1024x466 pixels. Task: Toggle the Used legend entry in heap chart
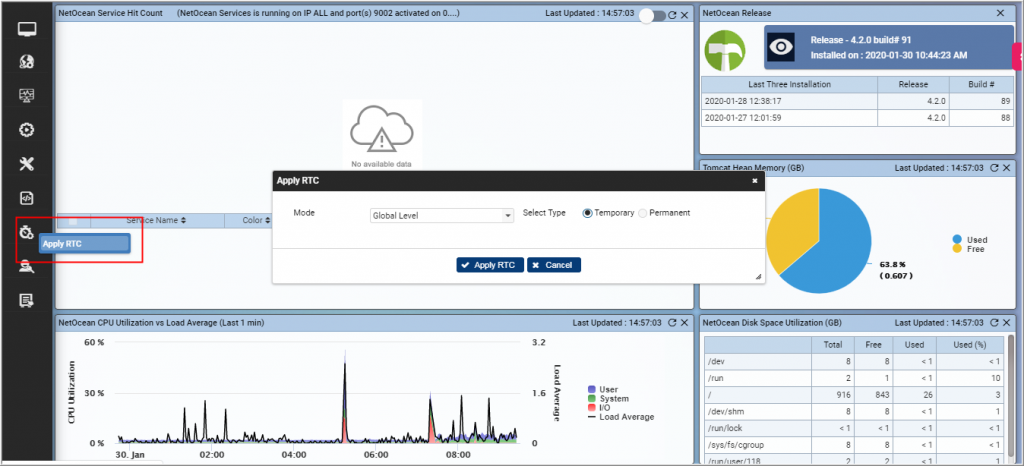tap(970, 240)
